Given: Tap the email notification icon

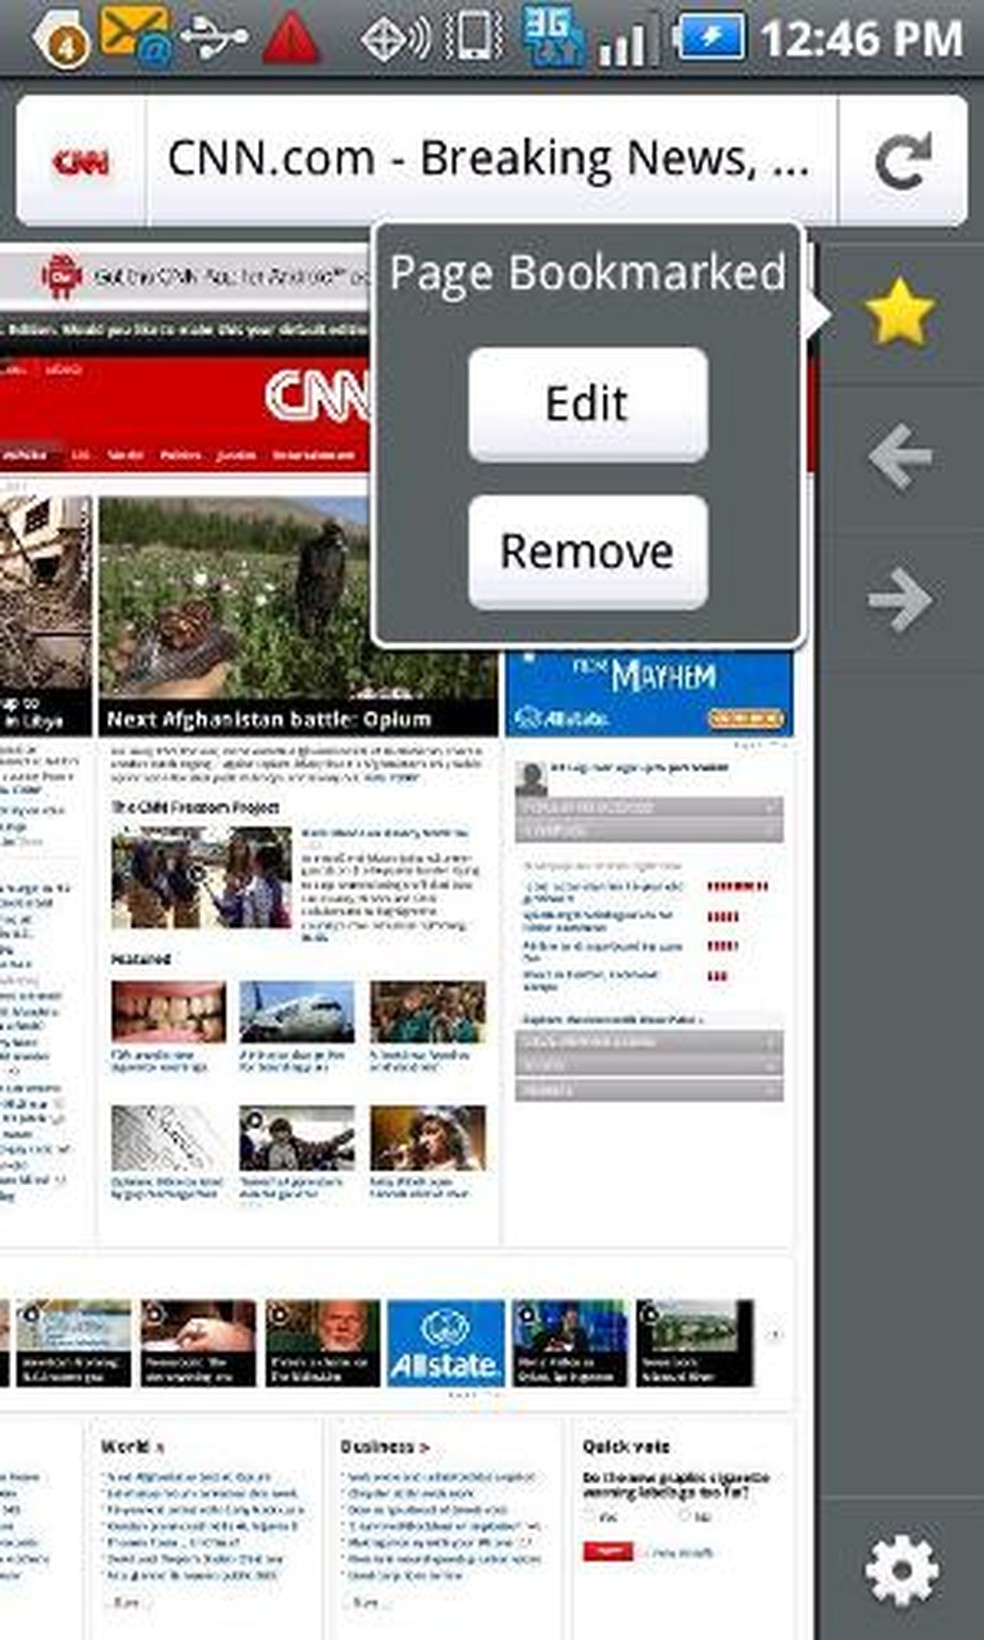Looking at the screenshot, I should (135, 36).
